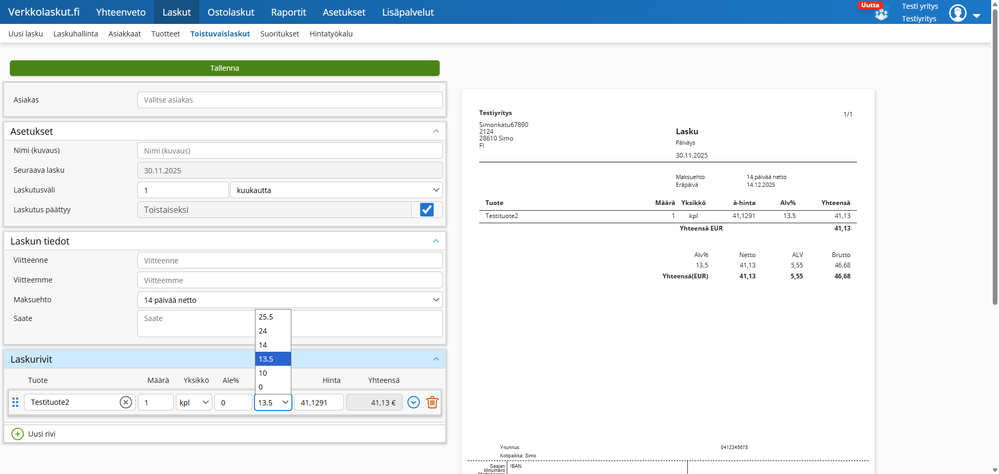
Task: Clear the Testituote2 product field
Action: pos(126,402)
